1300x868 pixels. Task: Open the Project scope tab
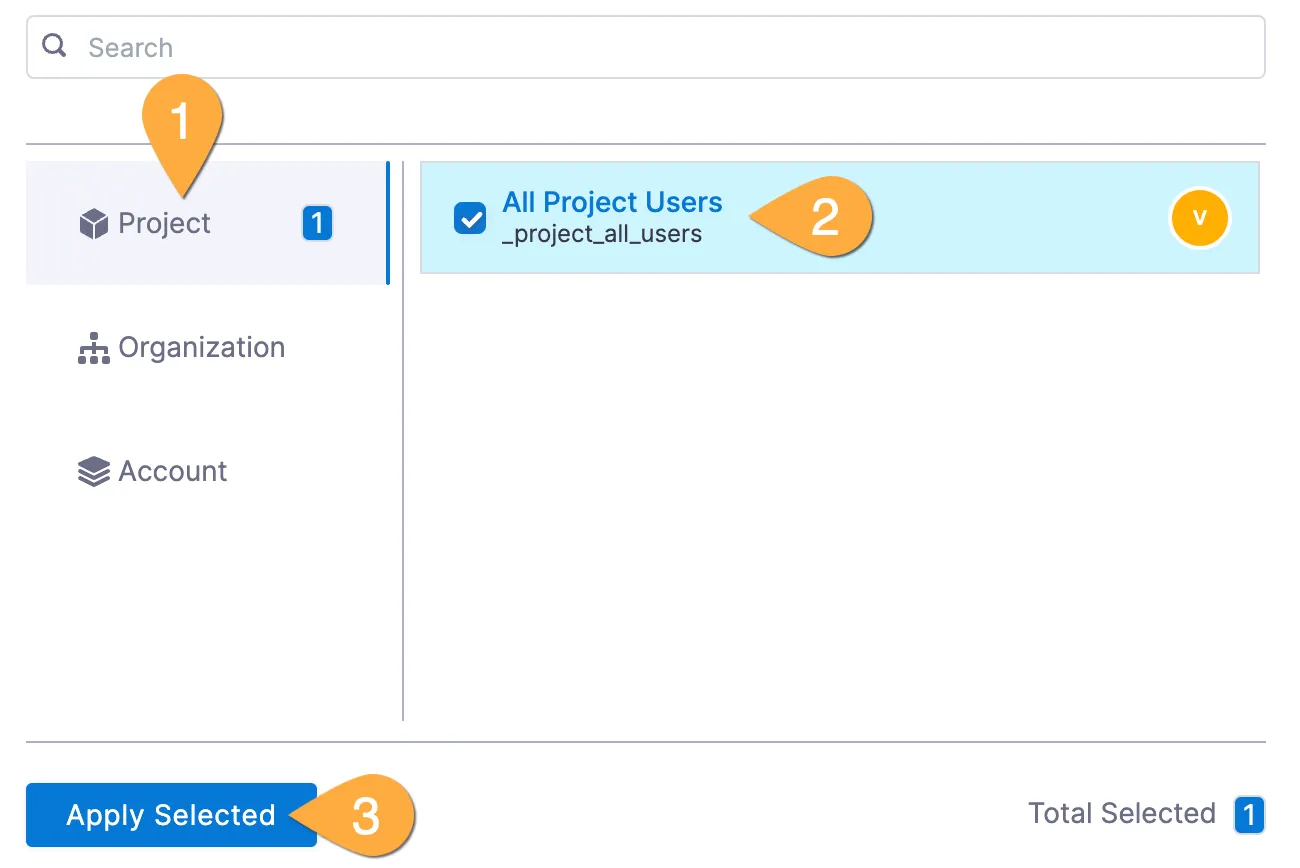[165, 223]
